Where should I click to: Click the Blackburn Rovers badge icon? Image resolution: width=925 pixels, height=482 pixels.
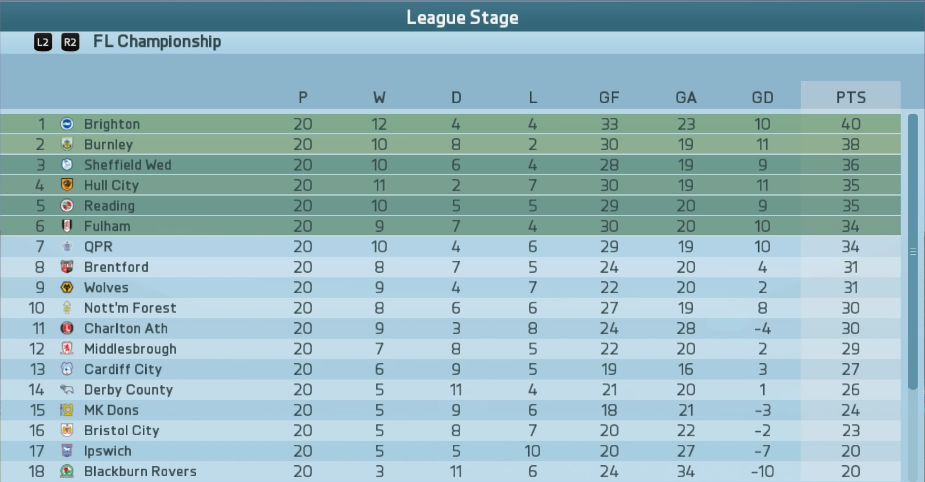click(67, 471)
